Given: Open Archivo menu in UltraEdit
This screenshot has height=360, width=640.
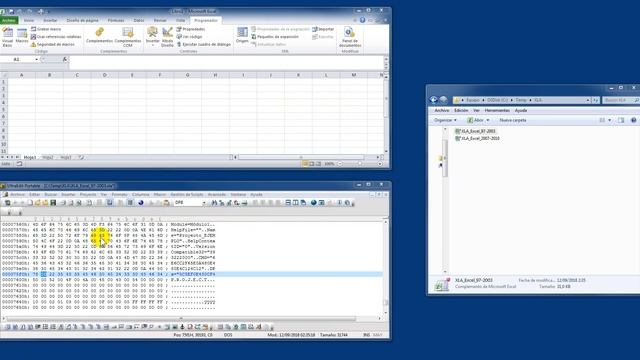Looking at the screenshot, I should click(18, 195).
